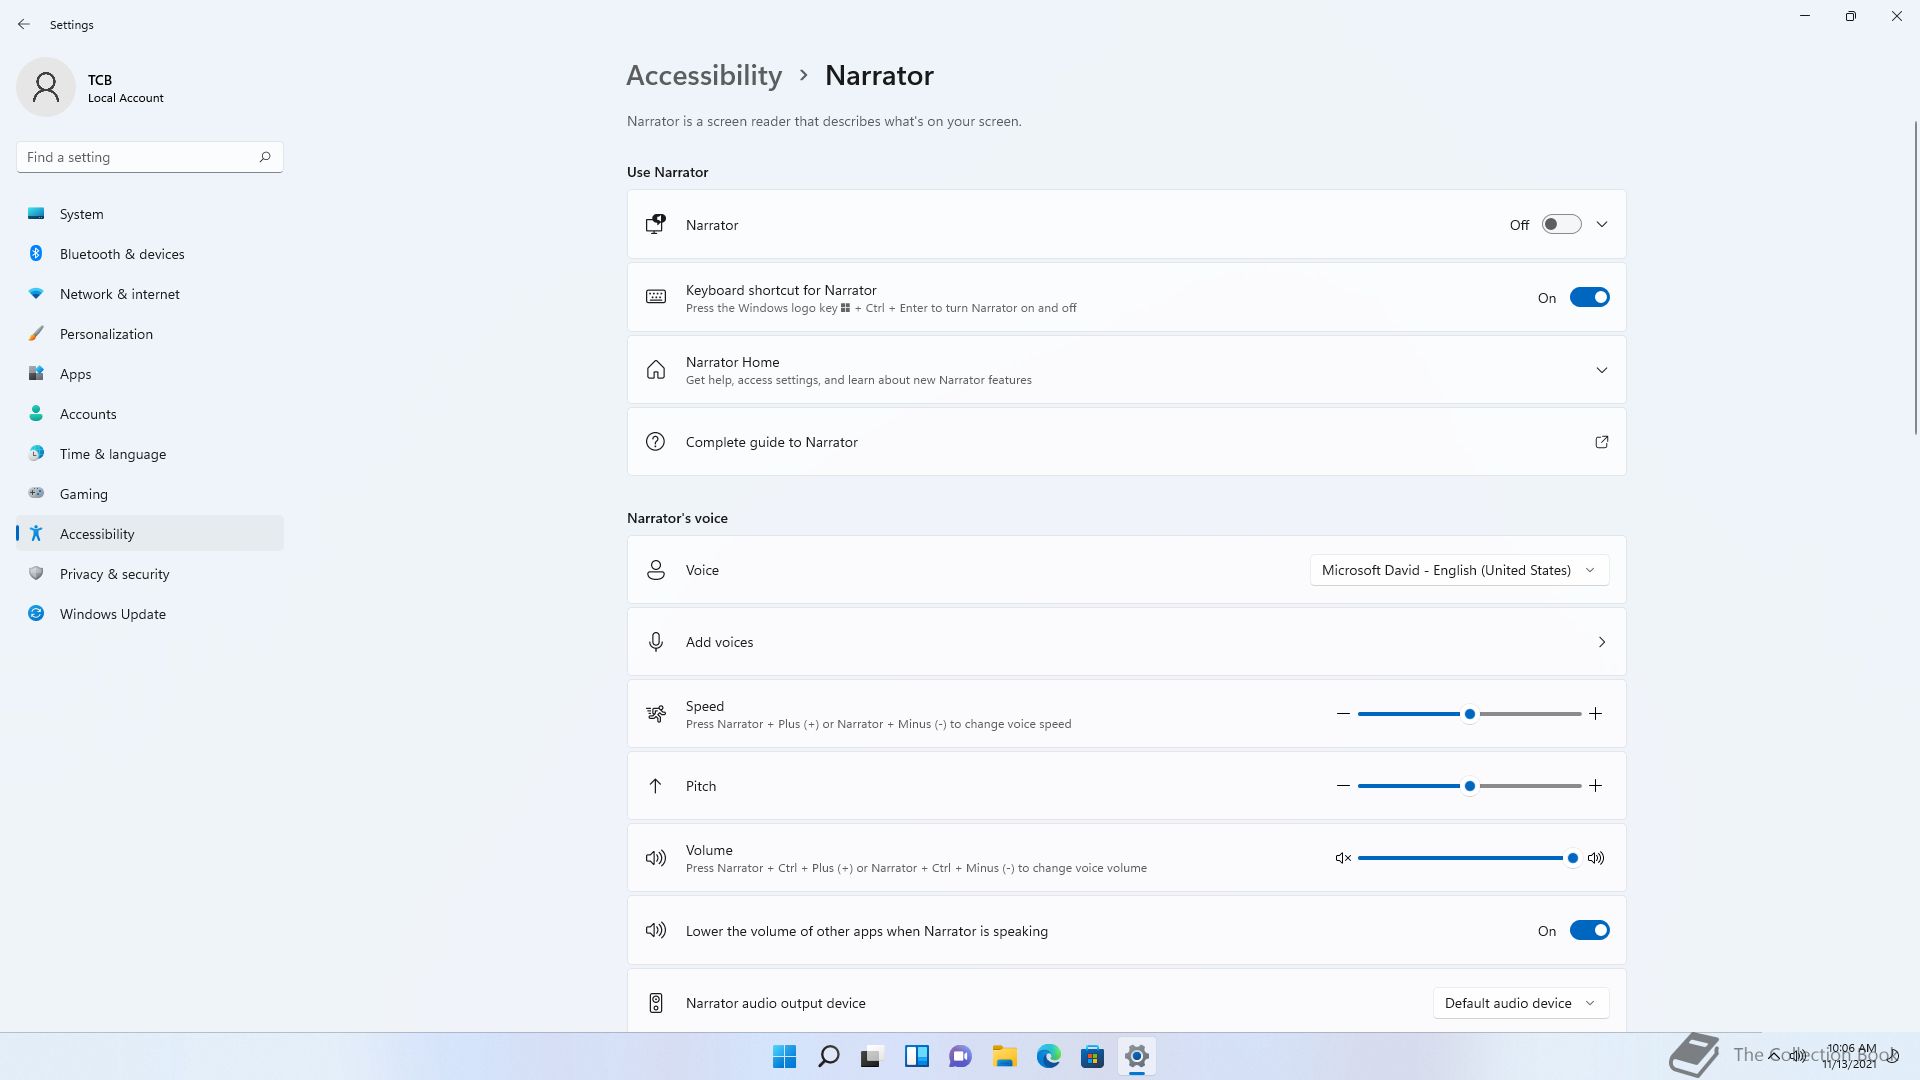
Task: Click the question mark icon for Complete guide
Action: [x=655, y=442]
